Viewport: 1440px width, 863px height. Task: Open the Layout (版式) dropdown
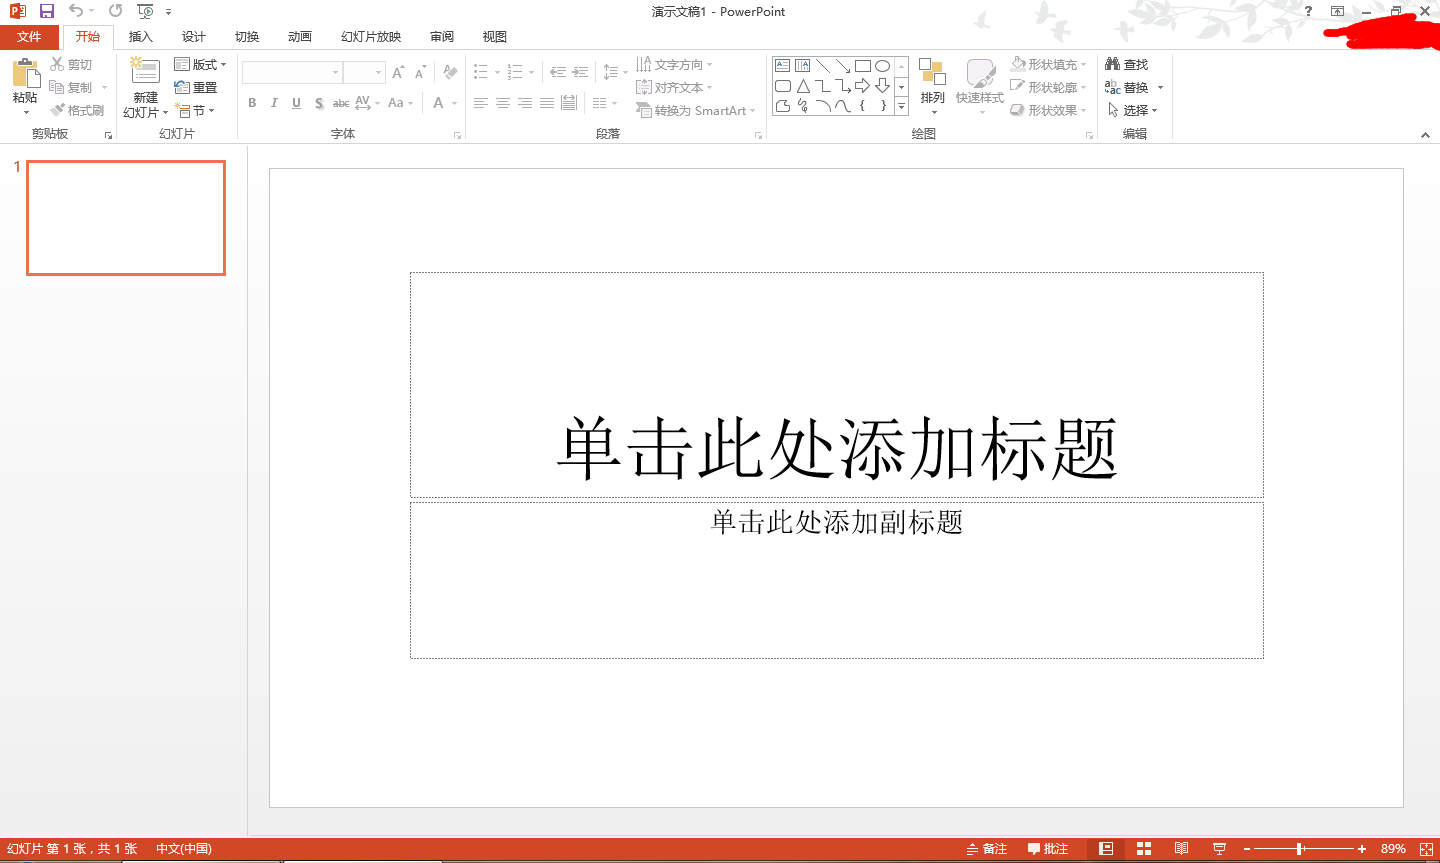point(201,64)
